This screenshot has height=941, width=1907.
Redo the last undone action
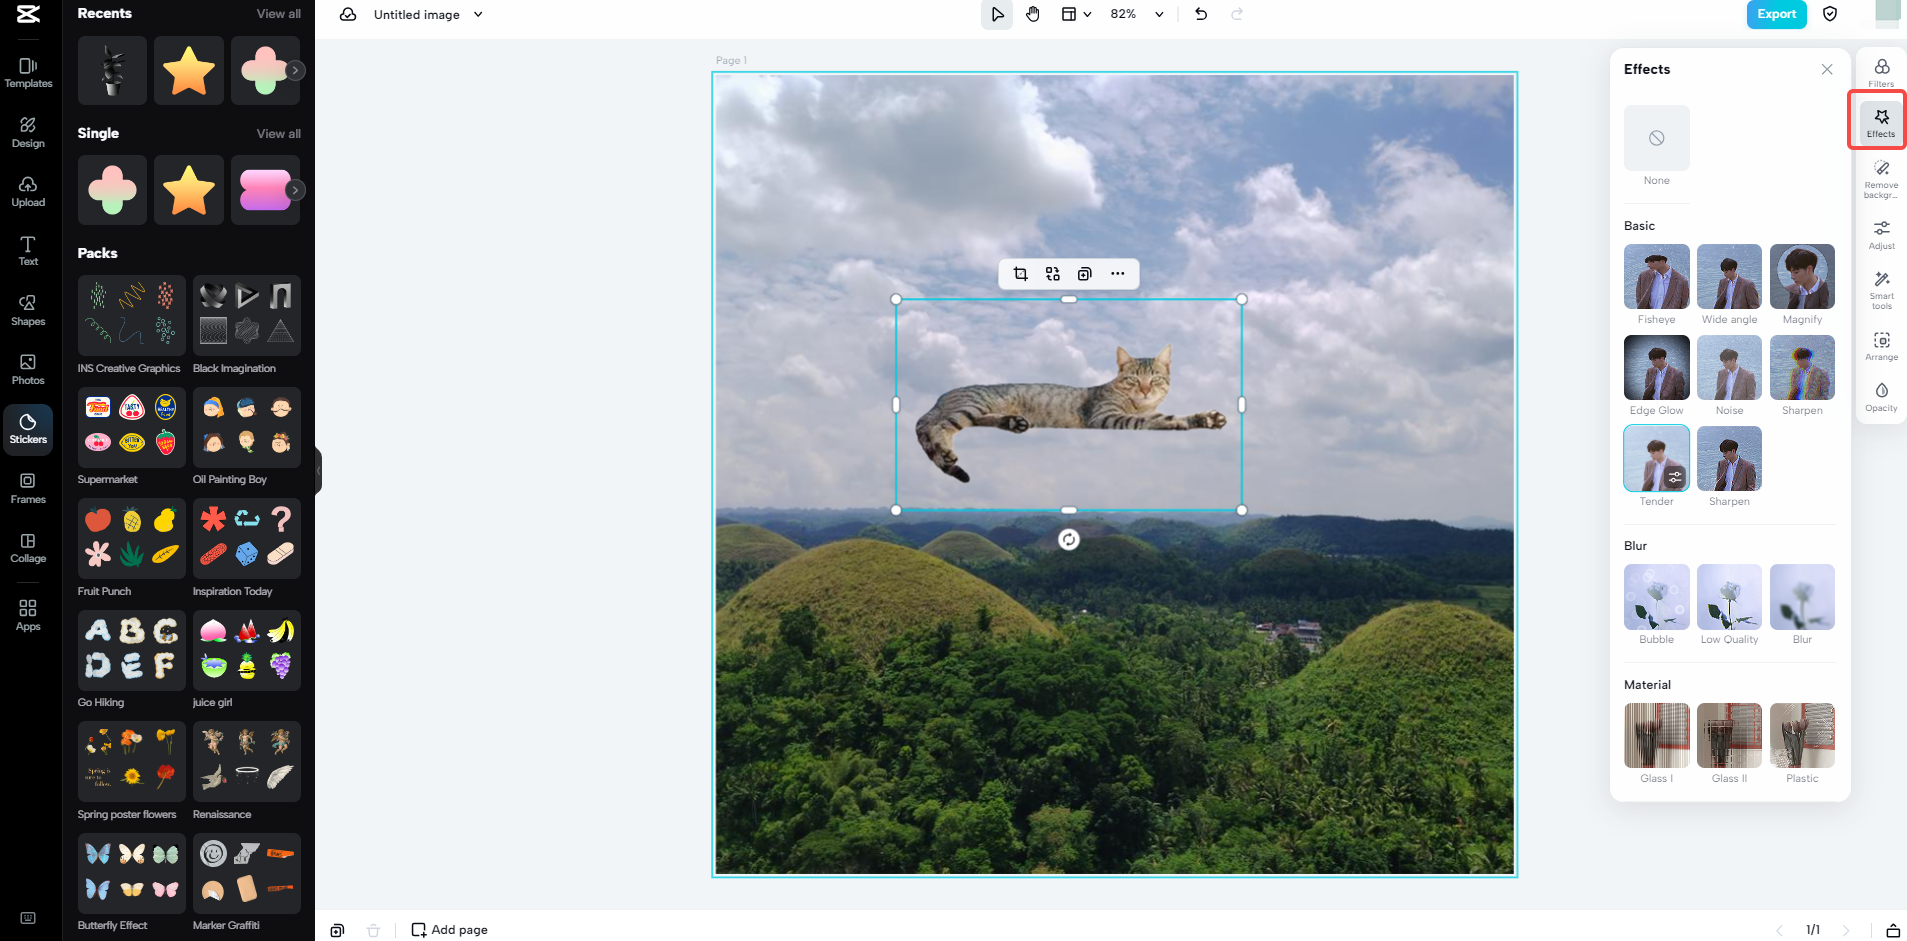point(1237,14)
